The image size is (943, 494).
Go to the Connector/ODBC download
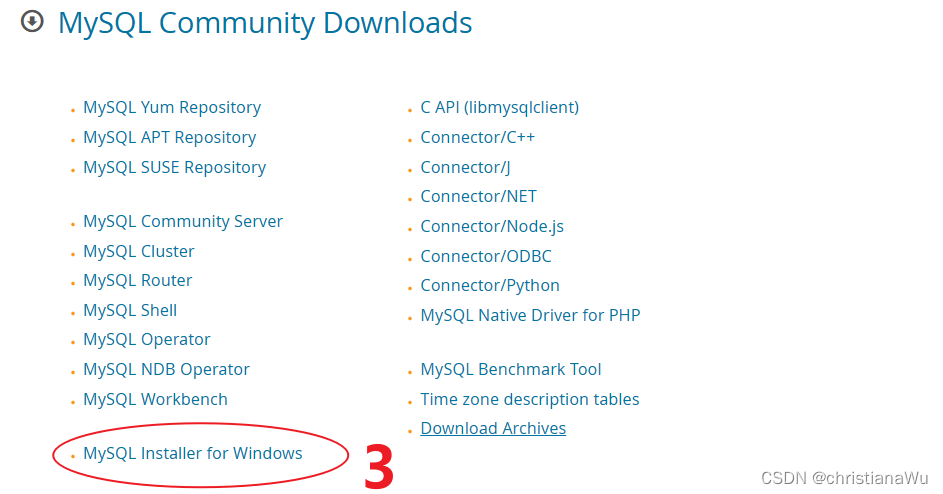coord(486,256)
